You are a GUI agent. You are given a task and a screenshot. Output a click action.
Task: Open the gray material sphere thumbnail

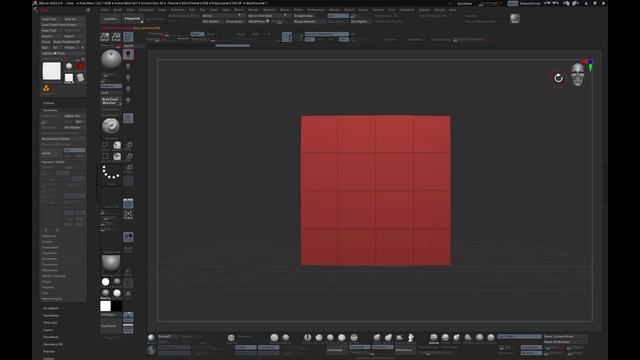[x=111, y=263]
